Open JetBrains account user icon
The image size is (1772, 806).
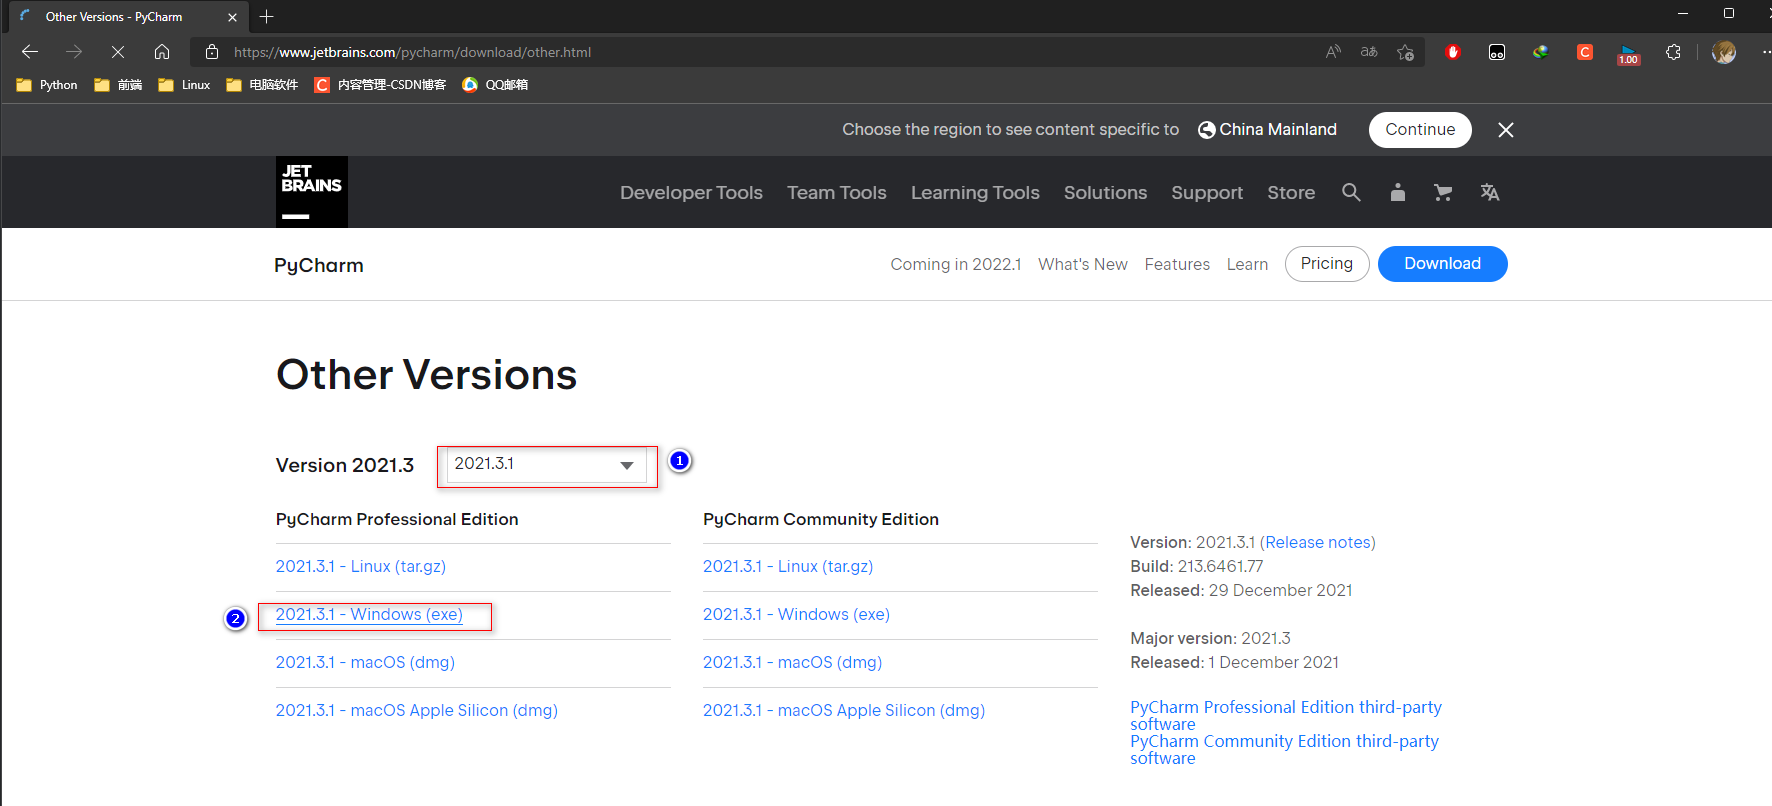[1398, 192]
